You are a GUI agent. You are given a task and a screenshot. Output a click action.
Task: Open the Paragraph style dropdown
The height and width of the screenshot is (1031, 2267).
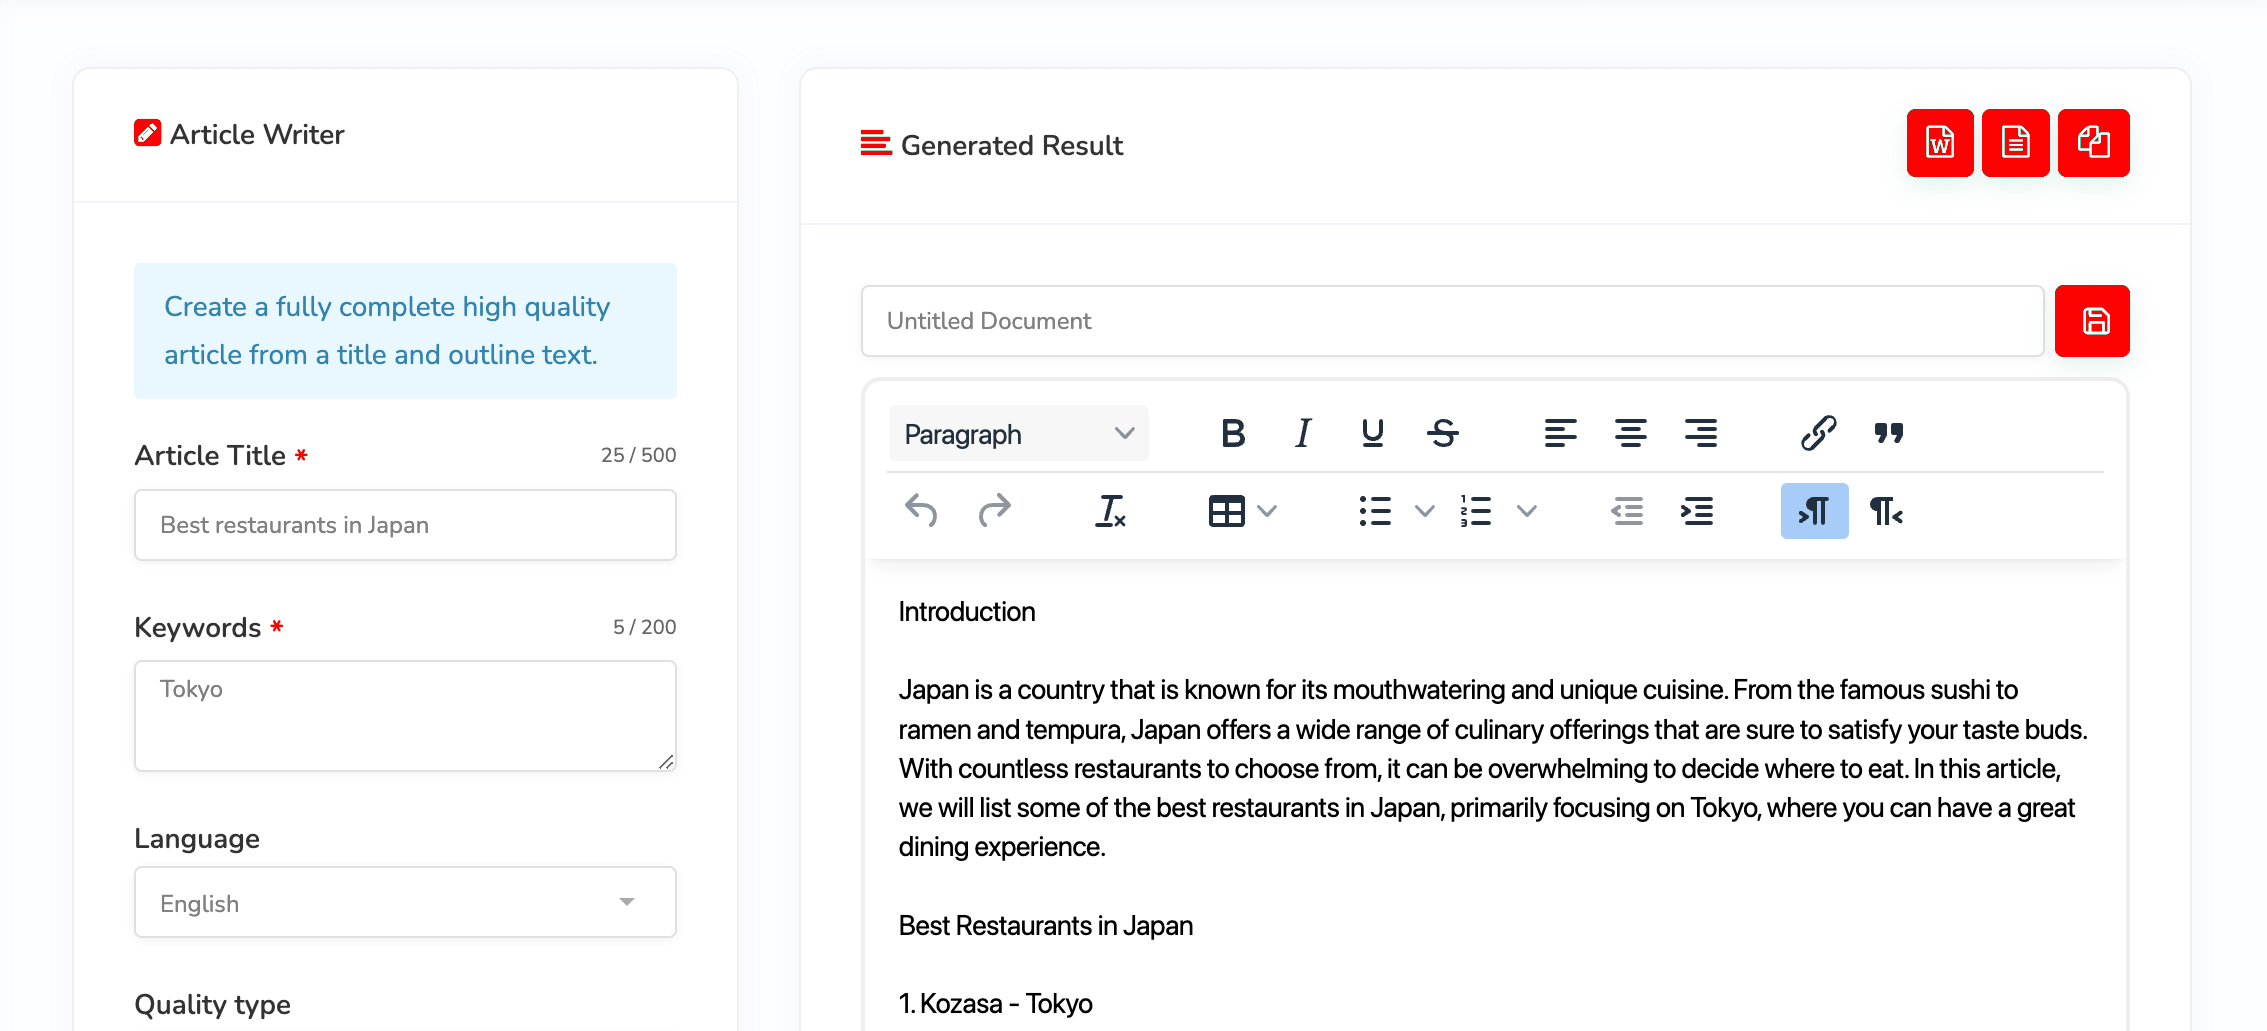point(1018,434)
